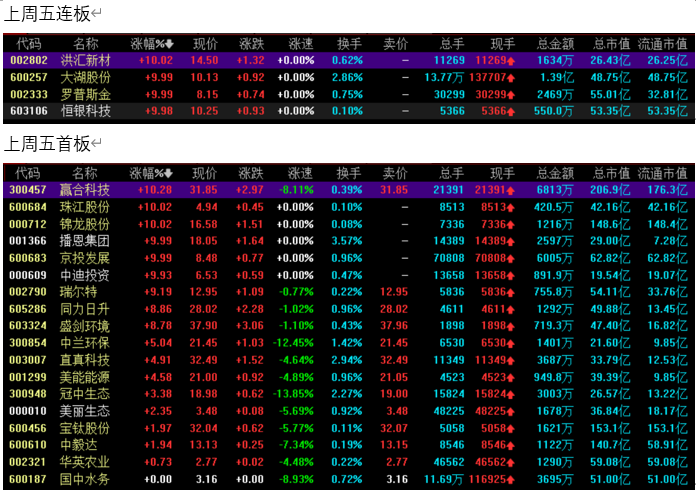Viewport: 696px width, 494px height.
Task: Click 流通市值 column header in the 连板 table
Action: click(662, 43)
